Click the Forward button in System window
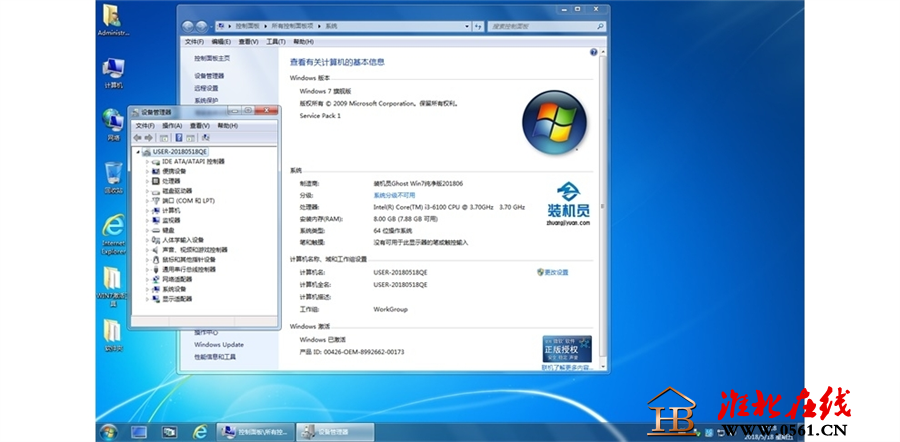900x442 pixels. click(x=201, y=26)
